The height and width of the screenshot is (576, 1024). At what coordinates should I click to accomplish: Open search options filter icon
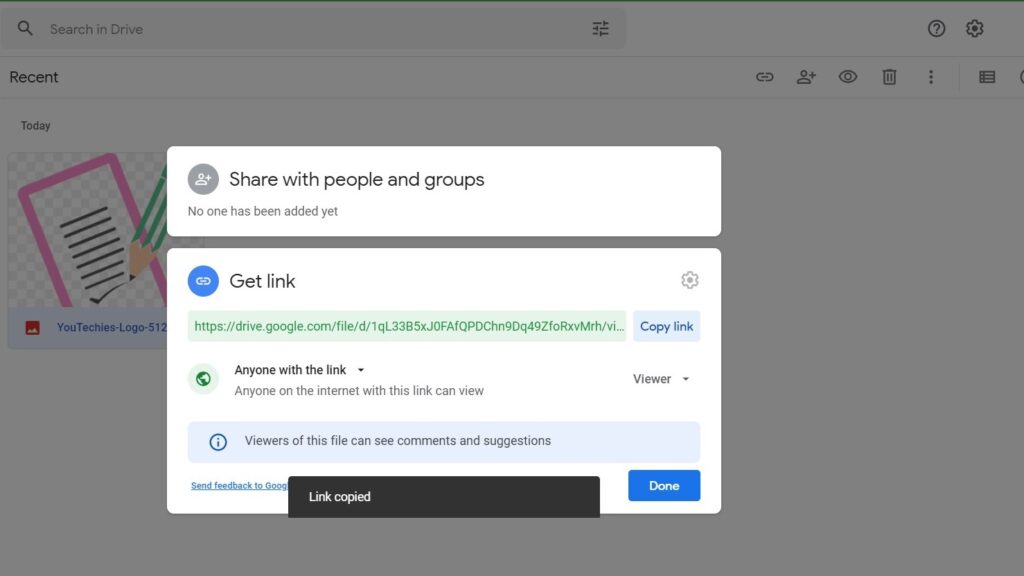(600, 29)
